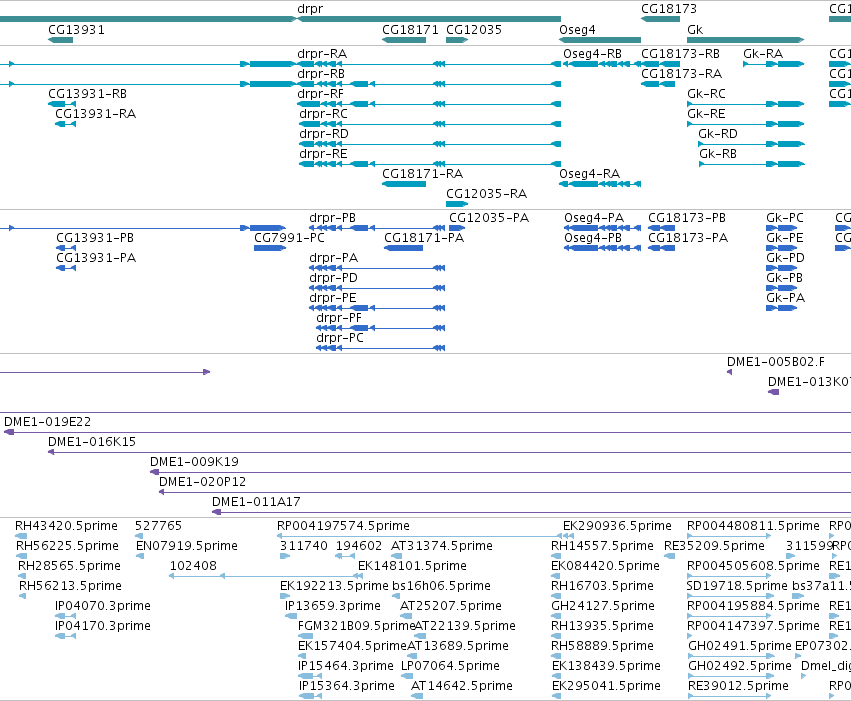Click protein Oseg4-PA
Image resolution: width=851 pixels, height=701 pixels.
(594, 218)
